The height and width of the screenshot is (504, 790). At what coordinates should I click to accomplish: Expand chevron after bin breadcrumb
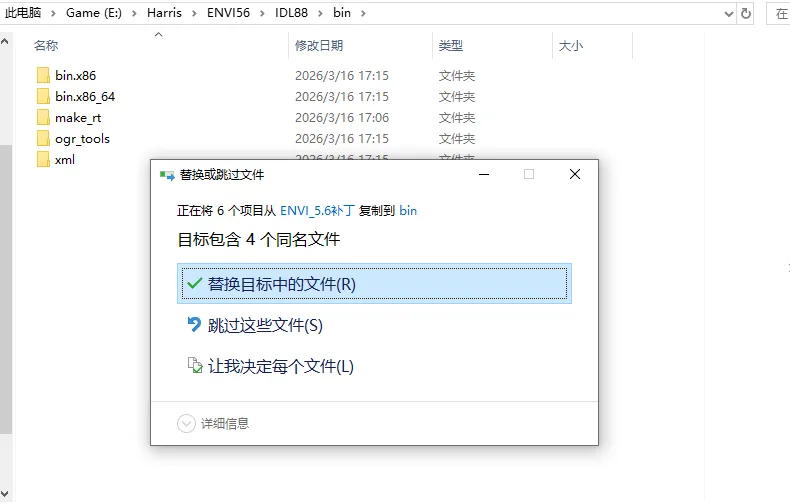(363, 14)
